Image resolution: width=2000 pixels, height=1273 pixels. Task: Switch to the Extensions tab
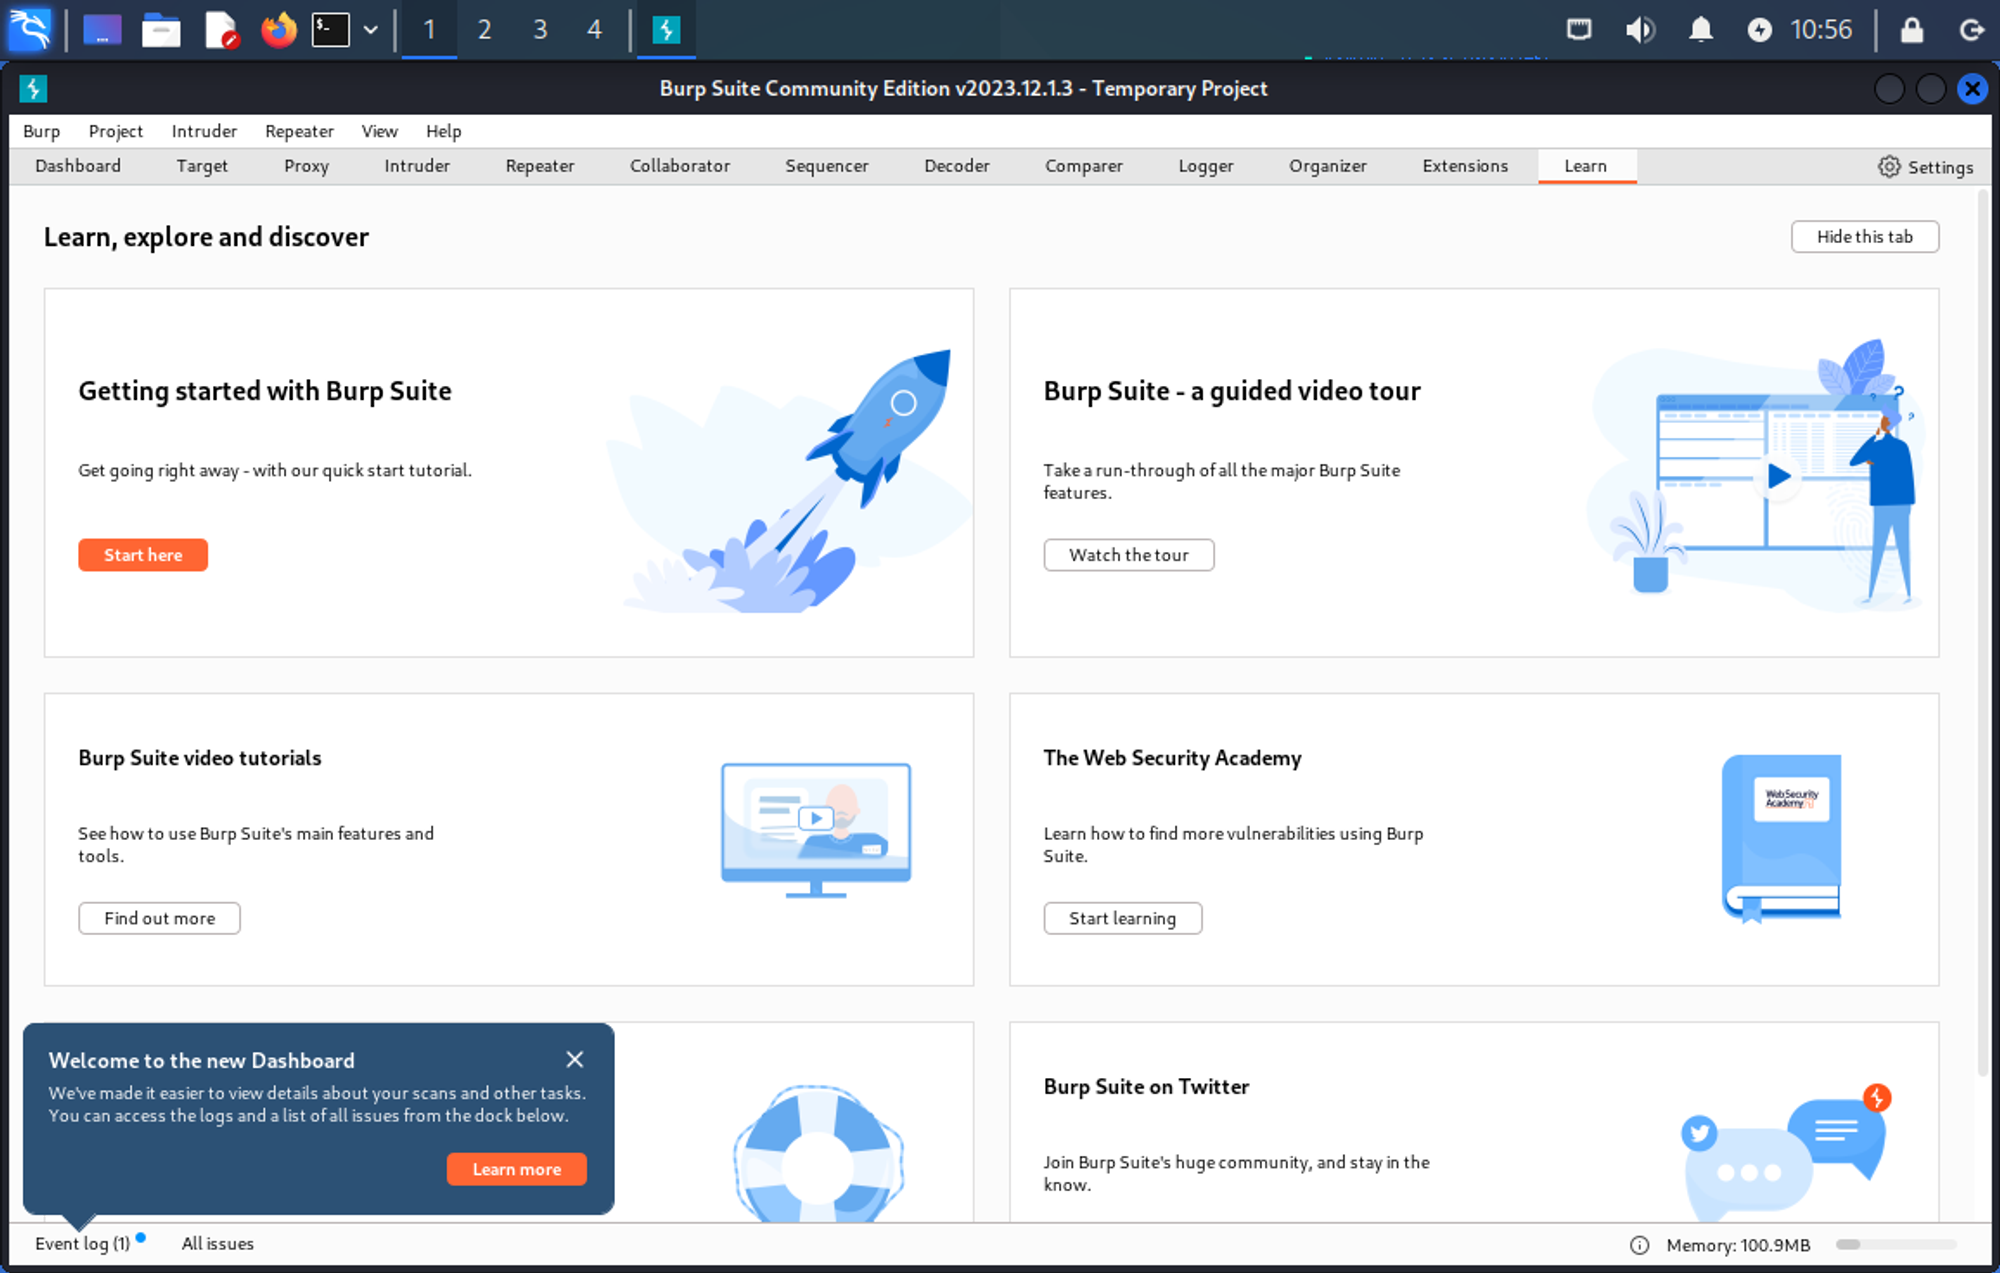[1465, 166]
